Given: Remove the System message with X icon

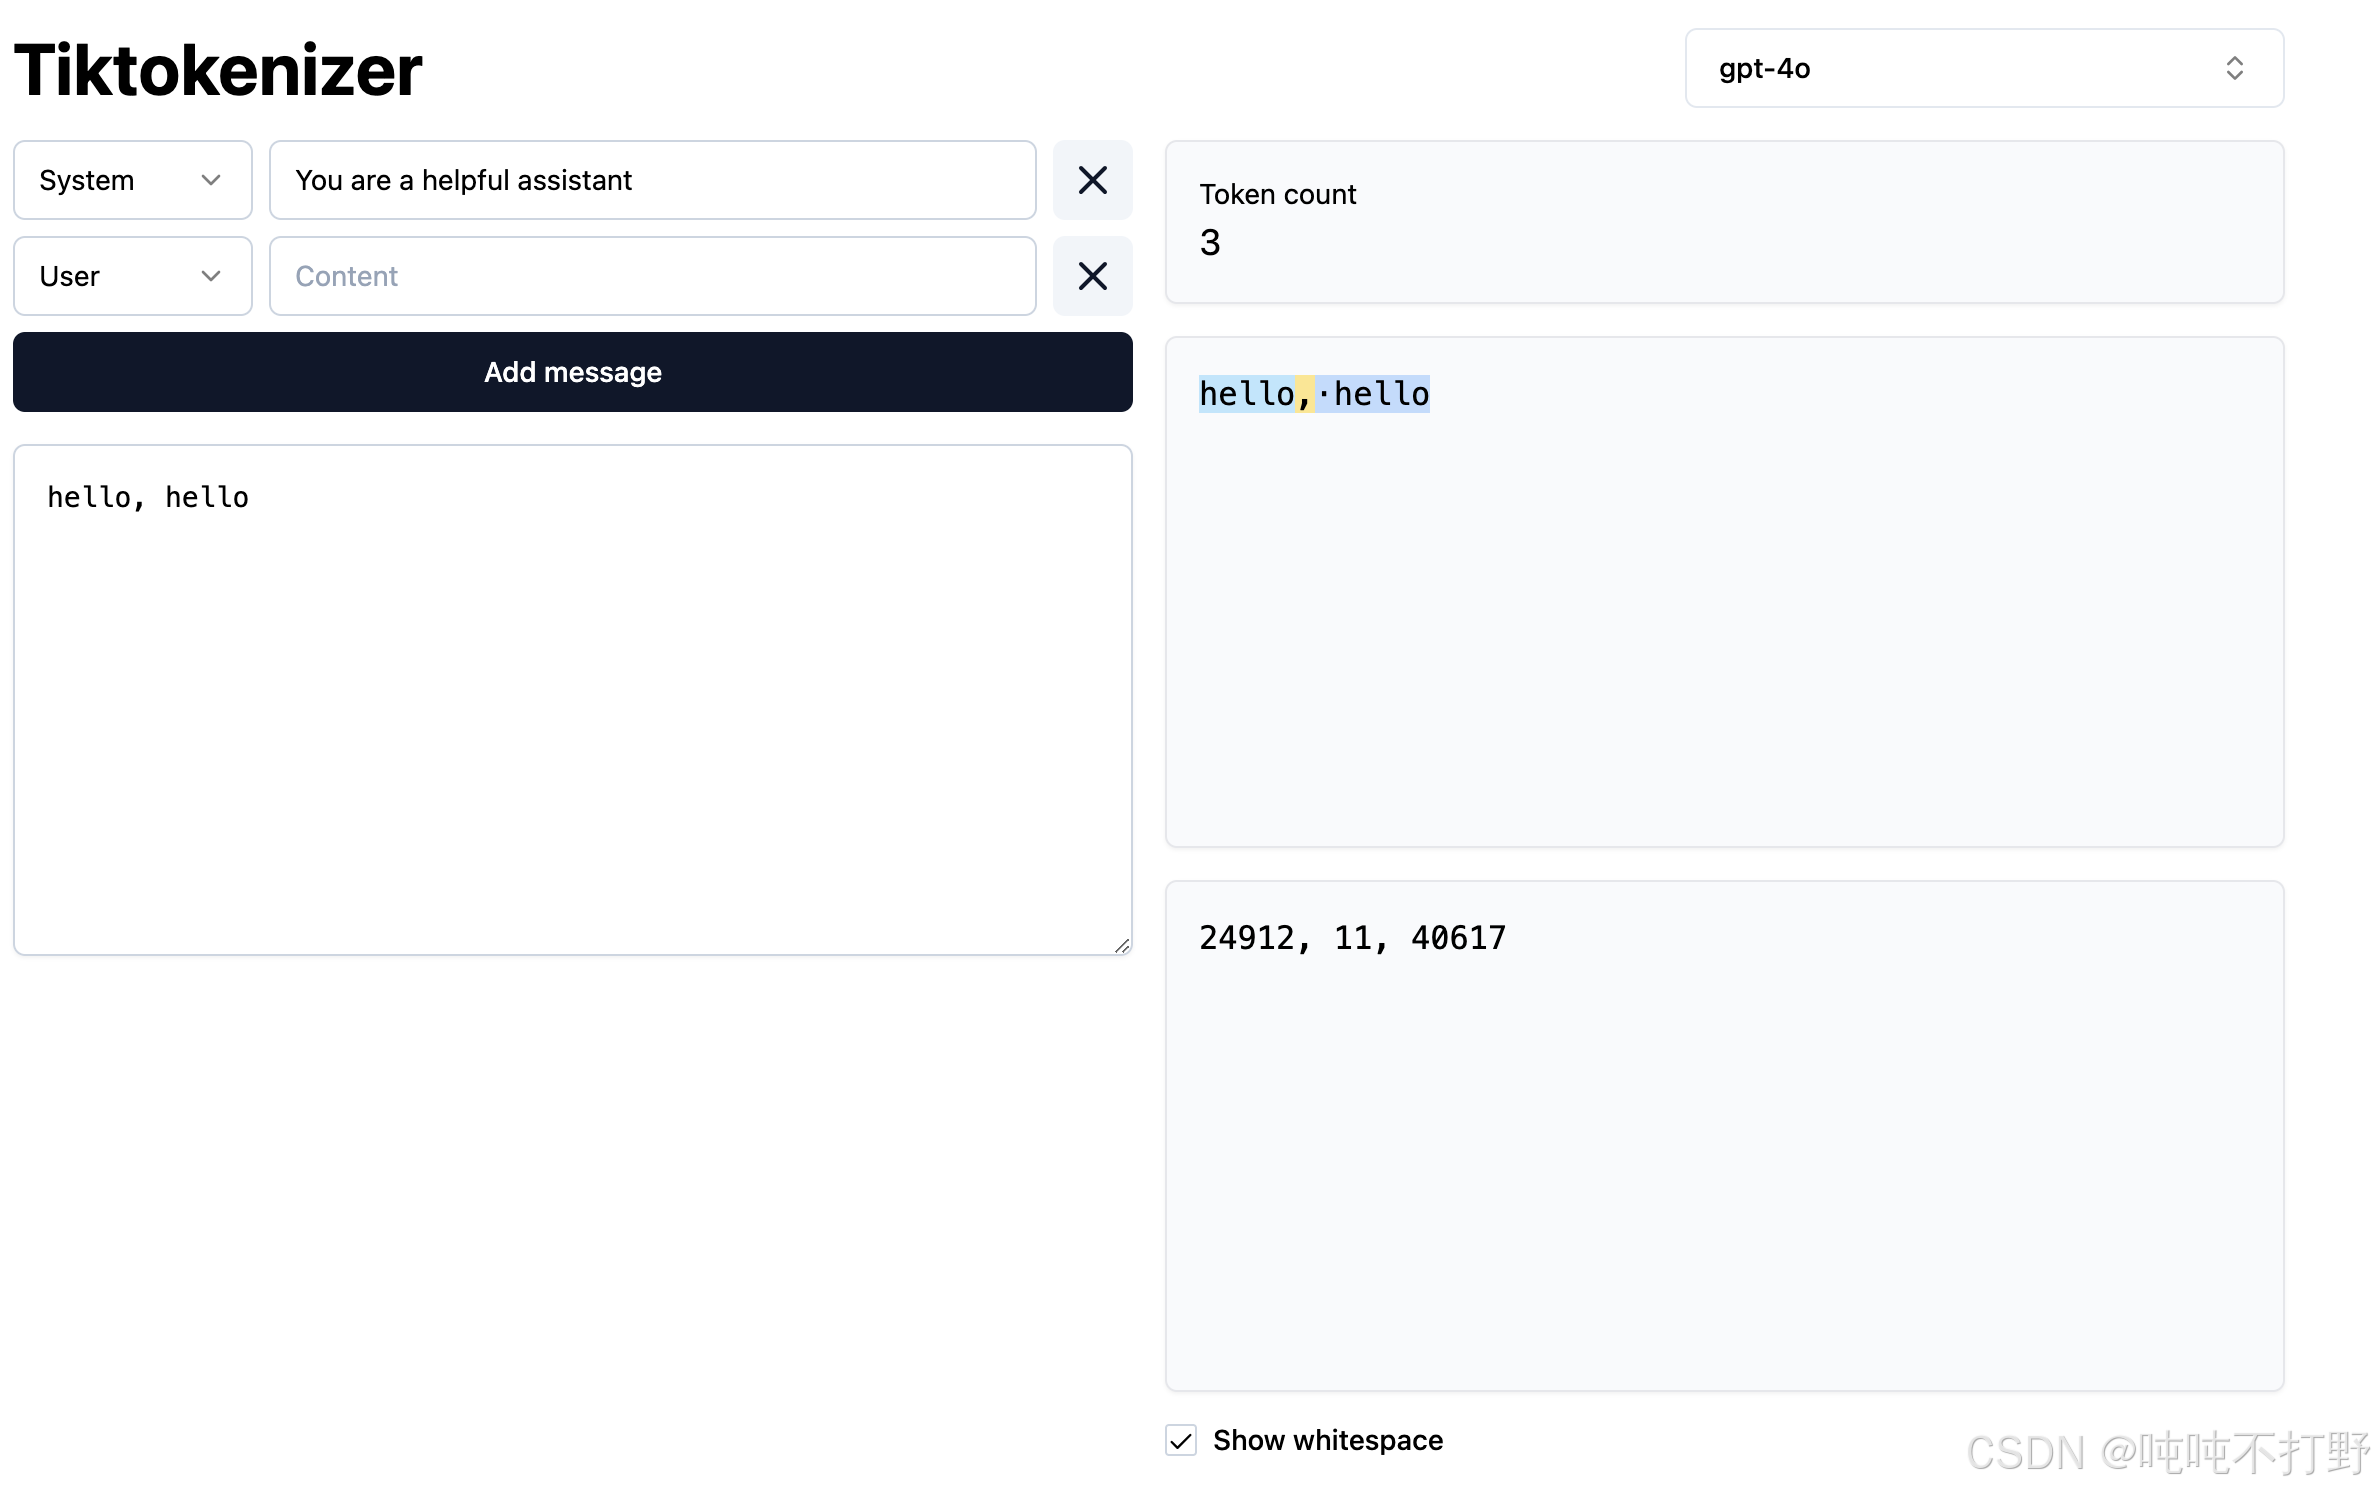Looking at the screenshot, I should pos(1092,180).
